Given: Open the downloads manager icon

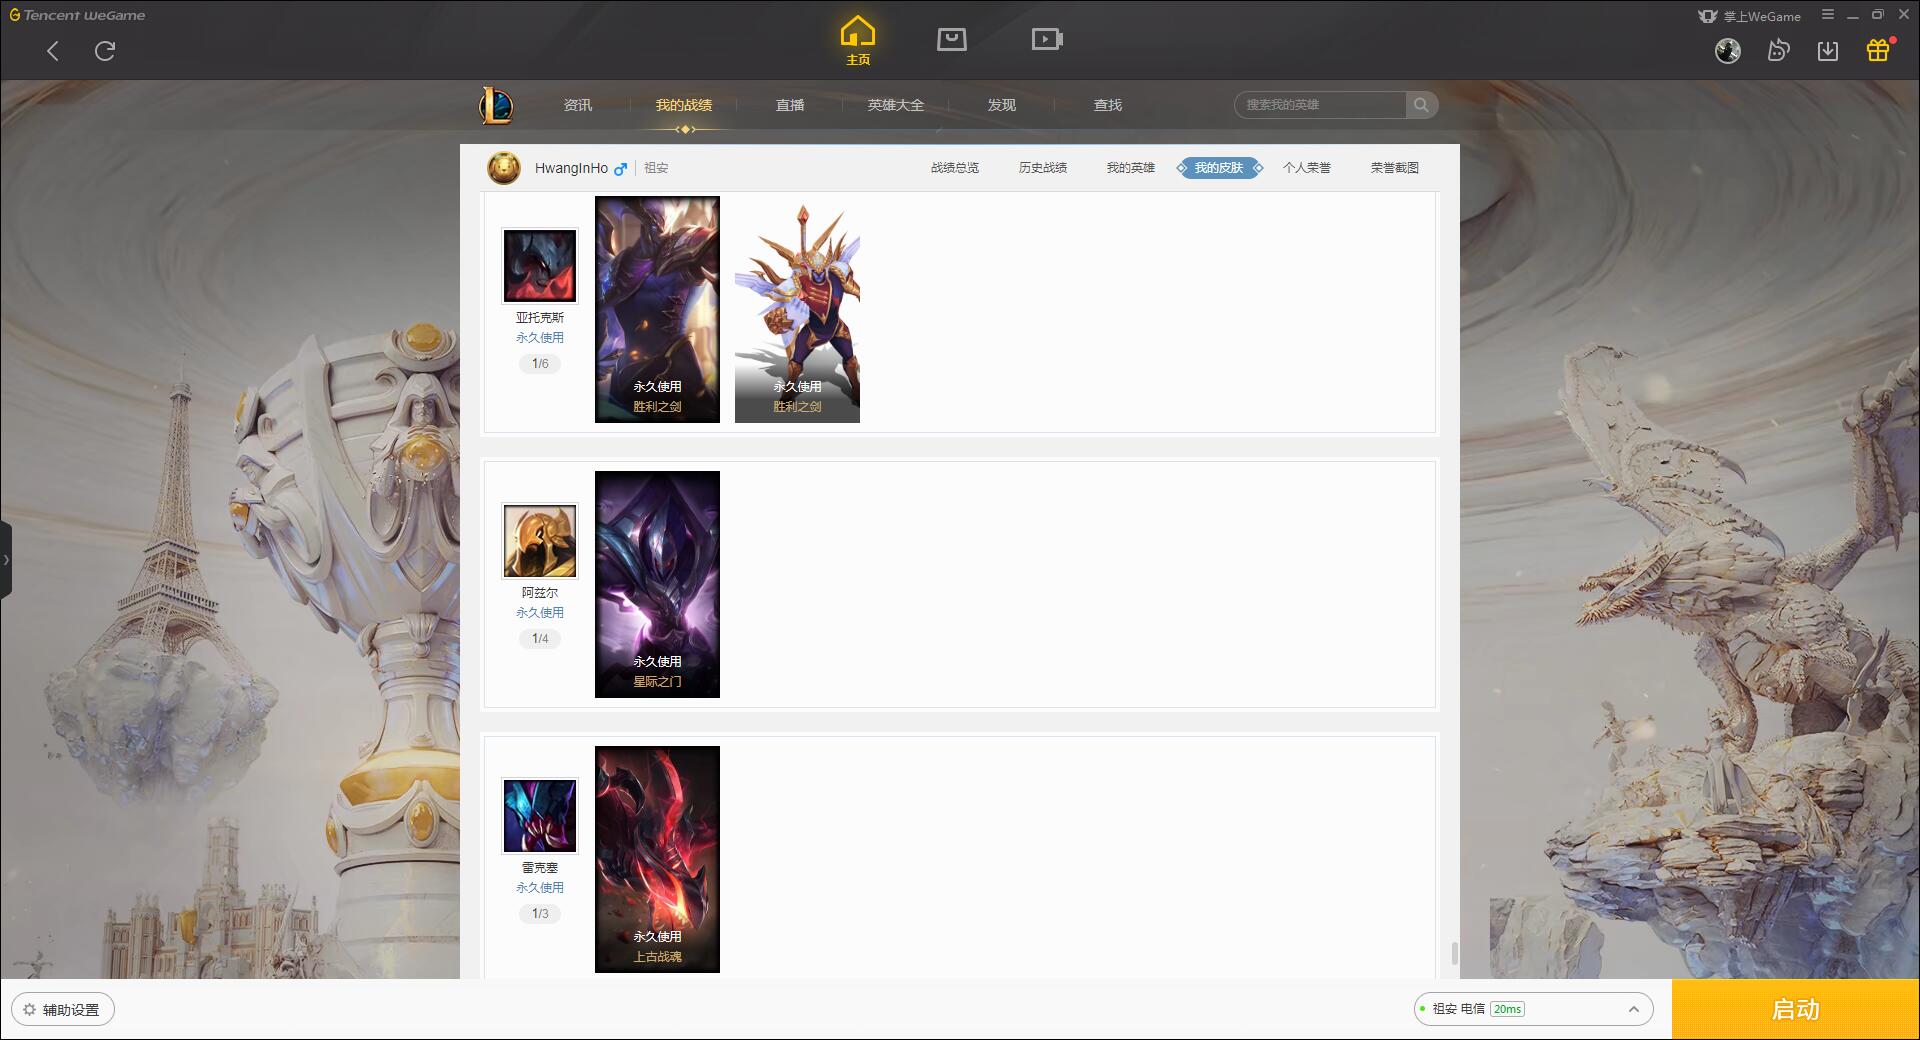Looking at the screenshot, I should [1828, 51].
